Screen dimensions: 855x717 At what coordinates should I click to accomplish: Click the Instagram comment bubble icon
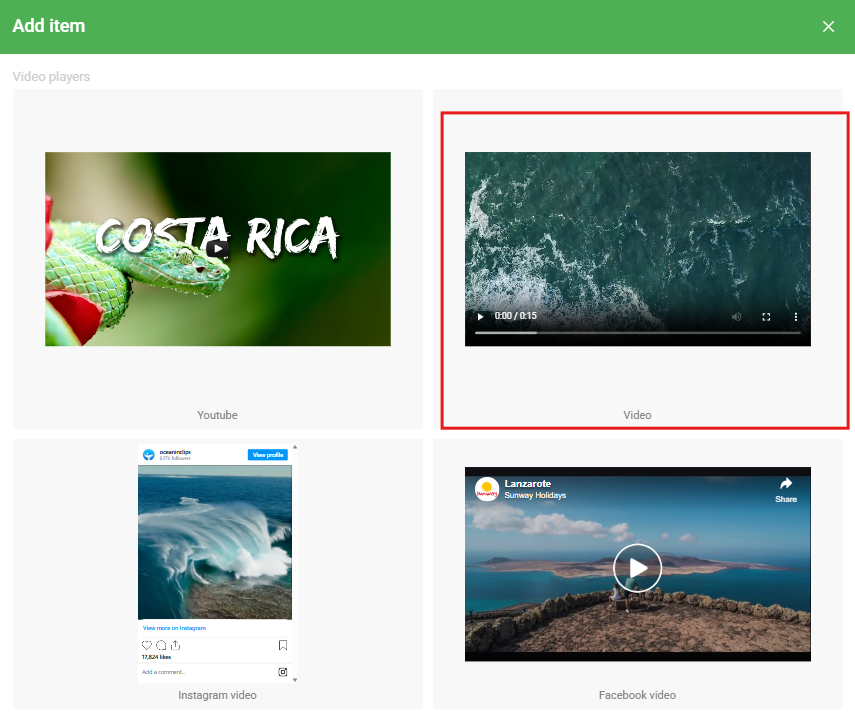click(161, 645)
